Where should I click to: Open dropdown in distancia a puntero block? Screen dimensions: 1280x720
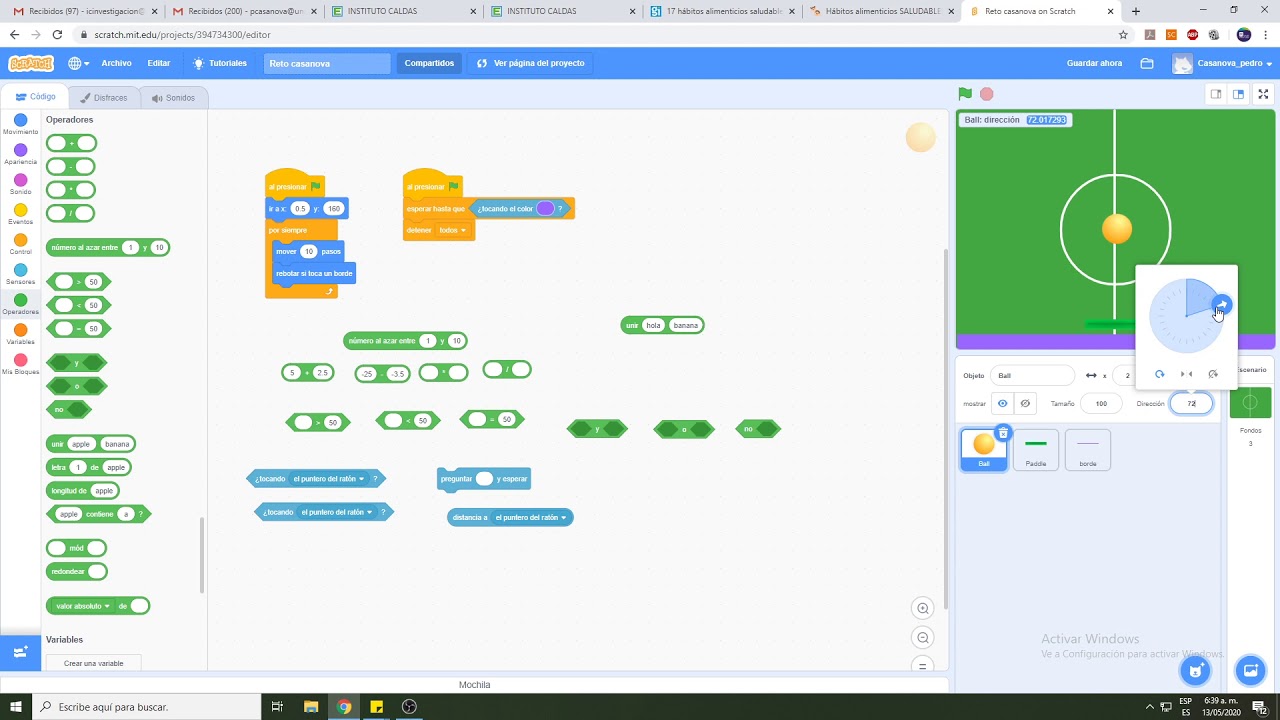(564, 518)
